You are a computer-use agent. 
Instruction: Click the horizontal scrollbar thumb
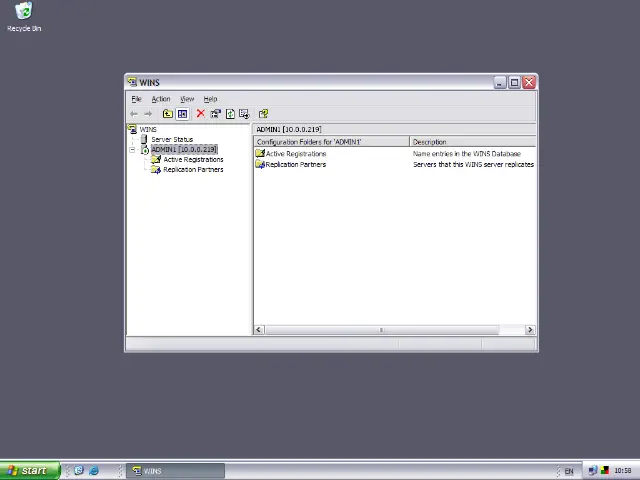(x=382, y=329)
